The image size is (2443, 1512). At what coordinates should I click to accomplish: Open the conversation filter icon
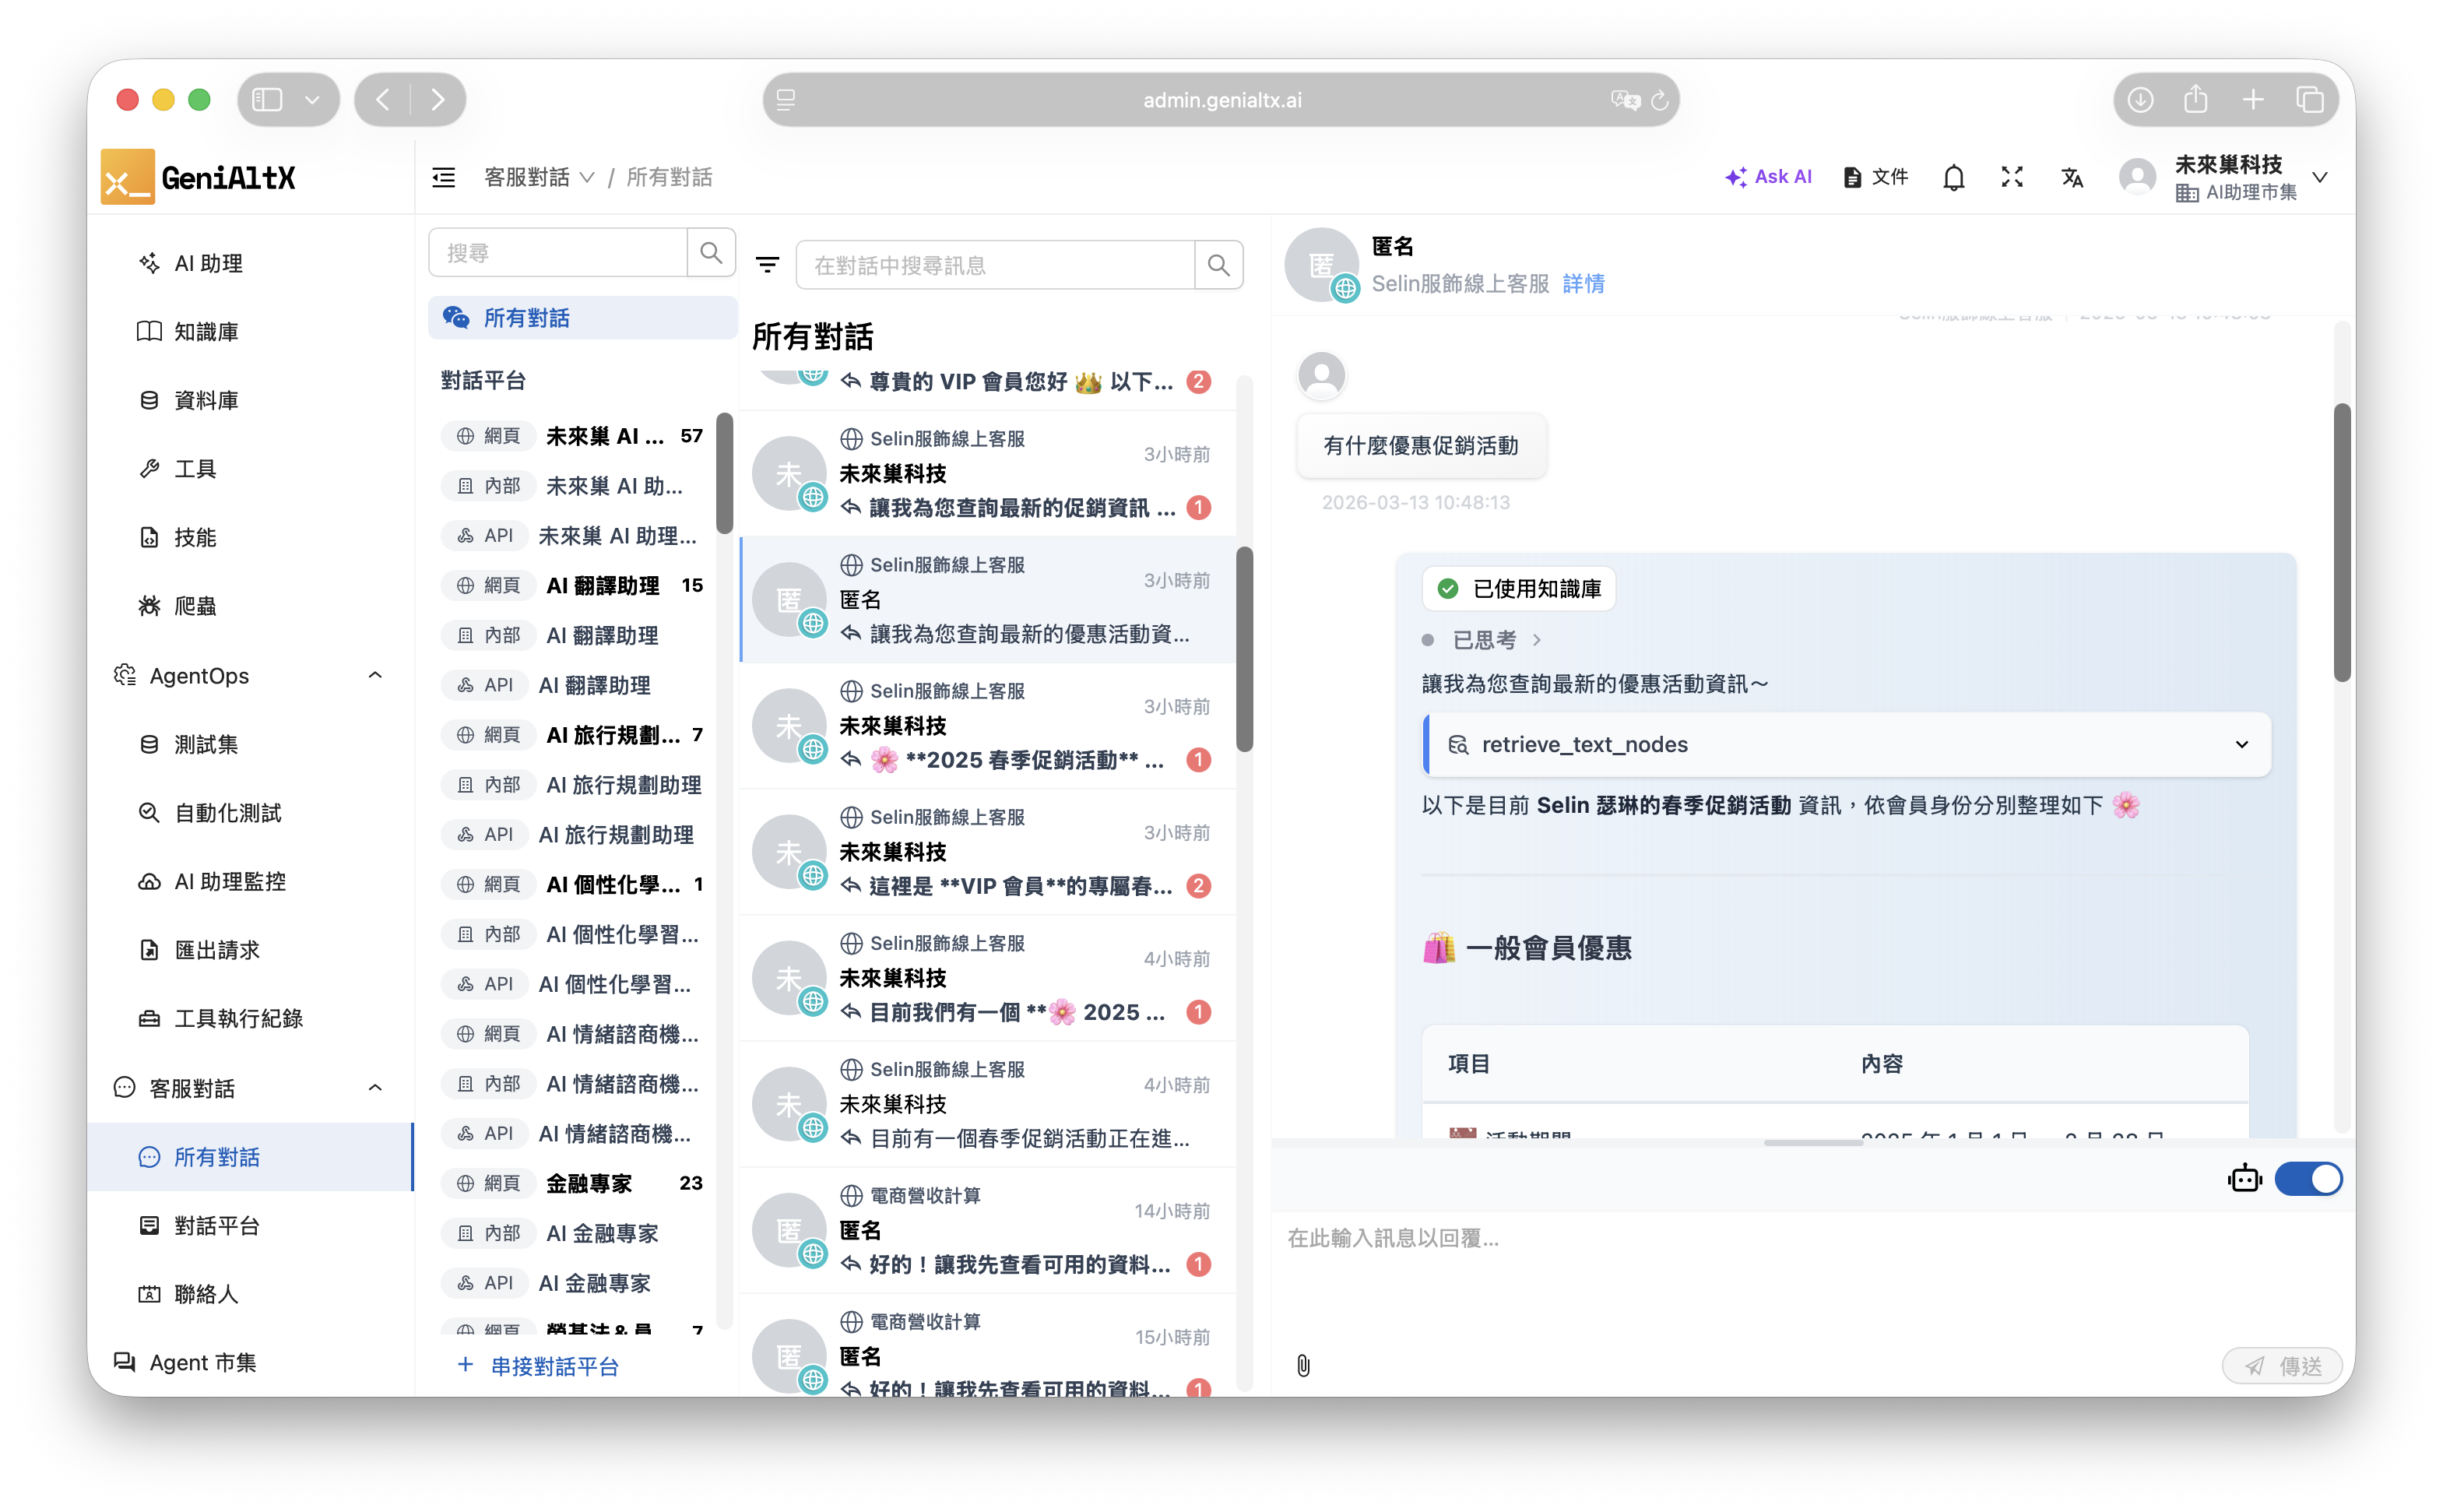pyautogui.click(x=767, y=265)
